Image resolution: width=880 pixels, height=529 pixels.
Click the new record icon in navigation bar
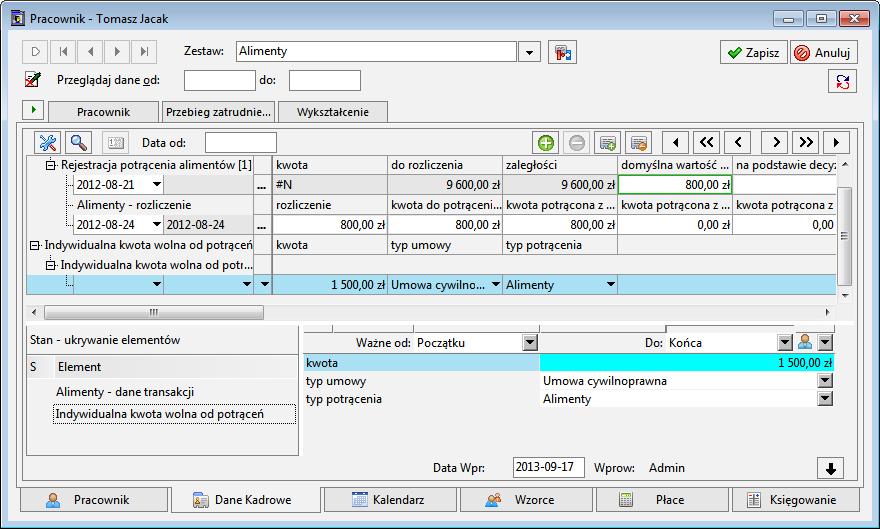coord(35,52)
